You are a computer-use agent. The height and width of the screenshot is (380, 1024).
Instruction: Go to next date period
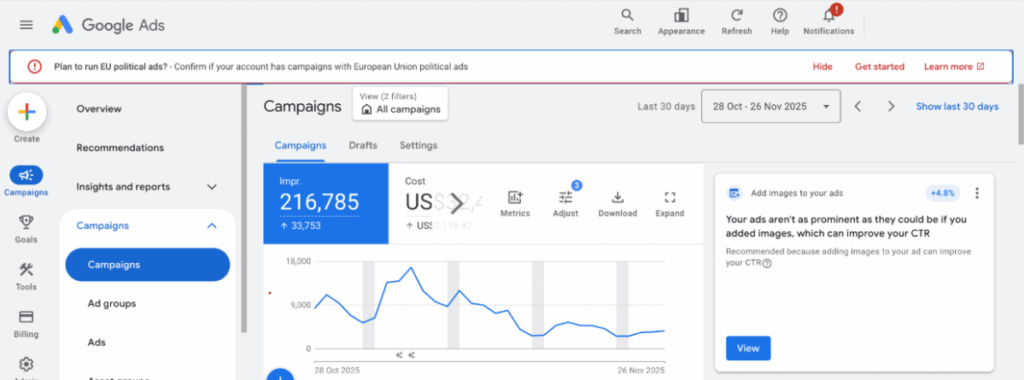tap(891, 106)
